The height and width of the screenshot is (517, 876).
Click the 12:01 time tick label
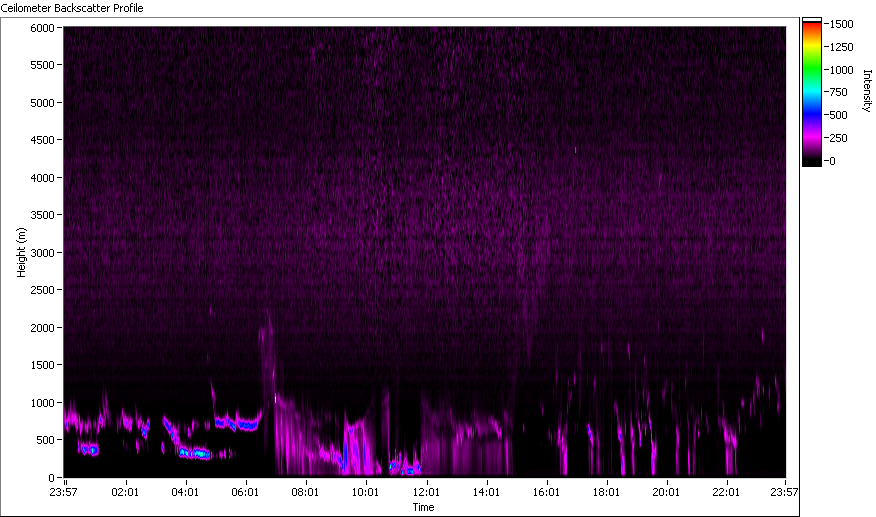[426, 492]
